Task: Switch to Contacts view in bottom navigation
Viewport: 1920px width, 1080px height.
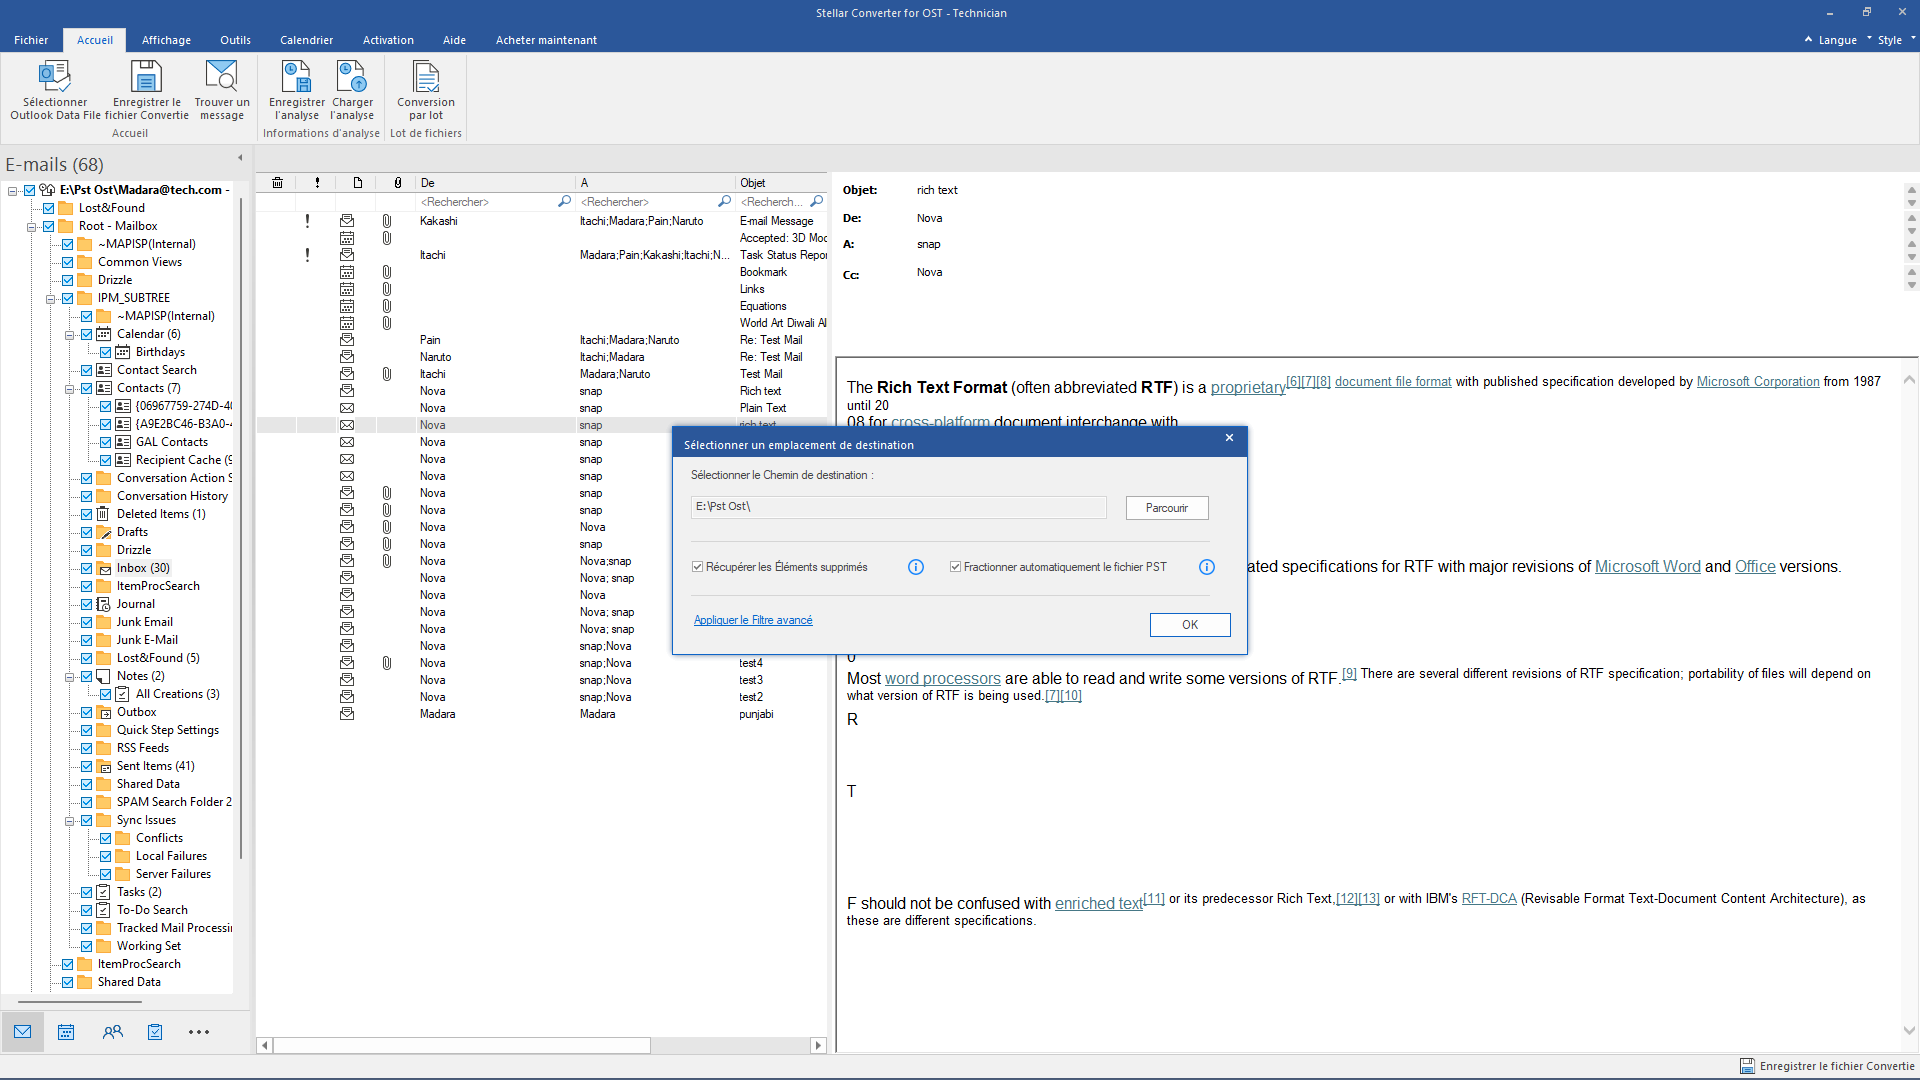Action: click(112, 1032)
